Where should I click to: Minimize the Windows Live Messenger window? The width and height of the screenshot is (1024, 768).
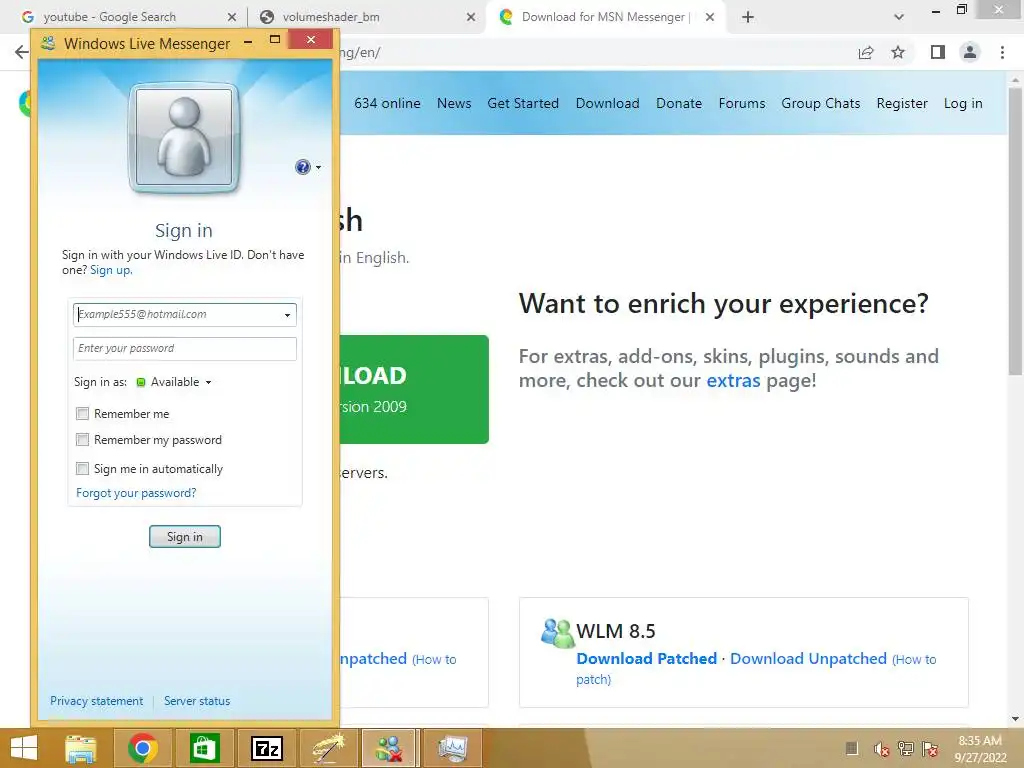[248, 41]
